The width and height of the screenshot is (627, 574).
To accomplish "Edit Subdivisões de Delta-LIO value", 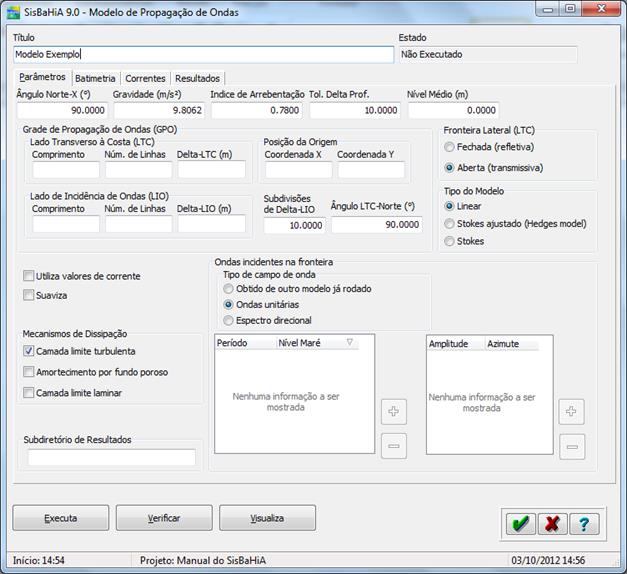I will (294, 225).
